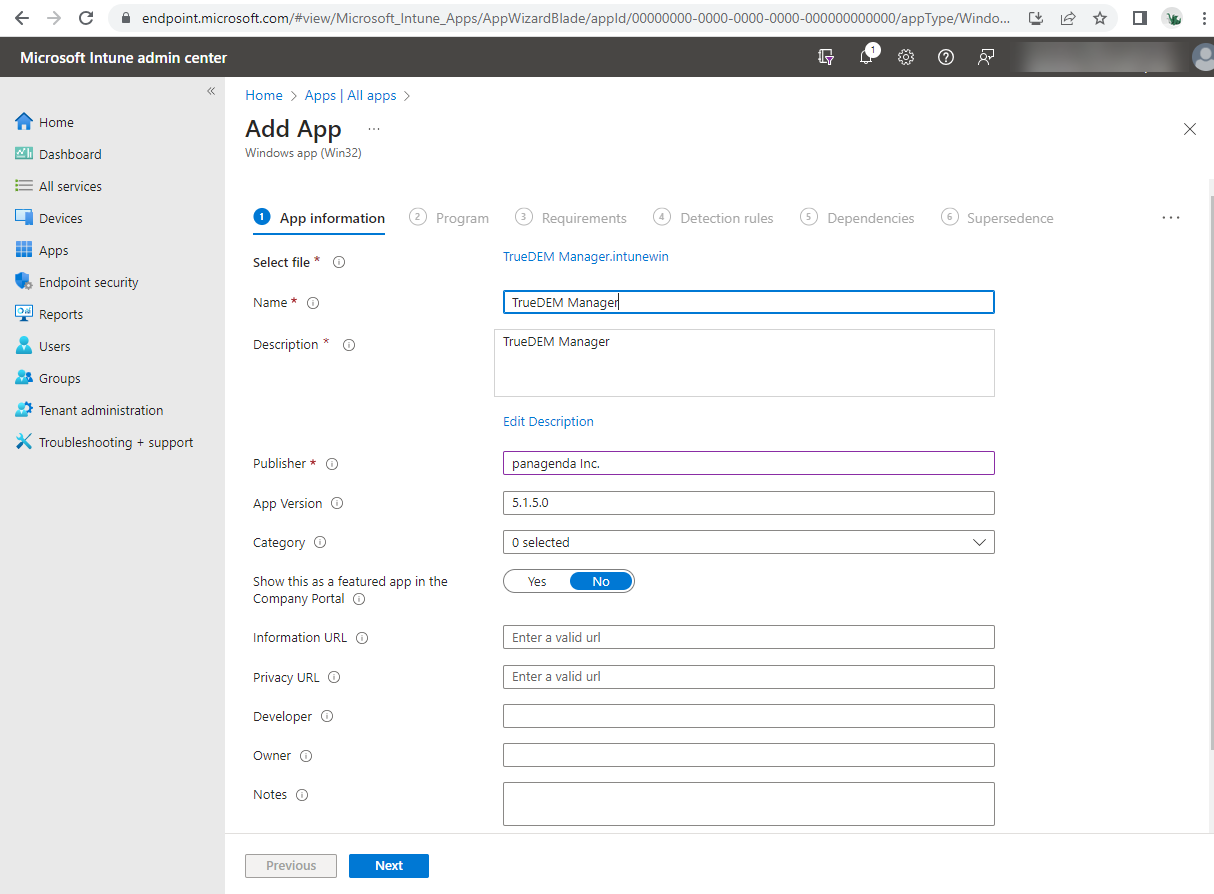Click info icon next to Publisher
This screenshot has height=894, width=1214.
coord(332,464)
